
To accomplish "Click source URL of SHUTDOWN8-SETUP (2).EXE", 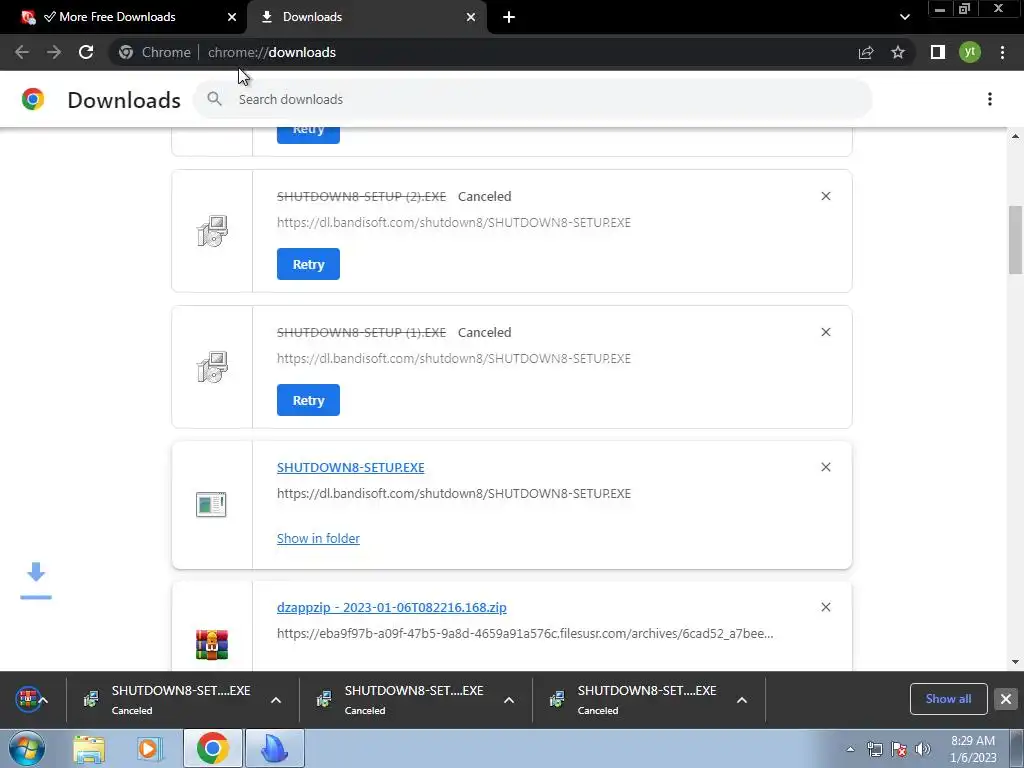I will click(x=454, y=223).
